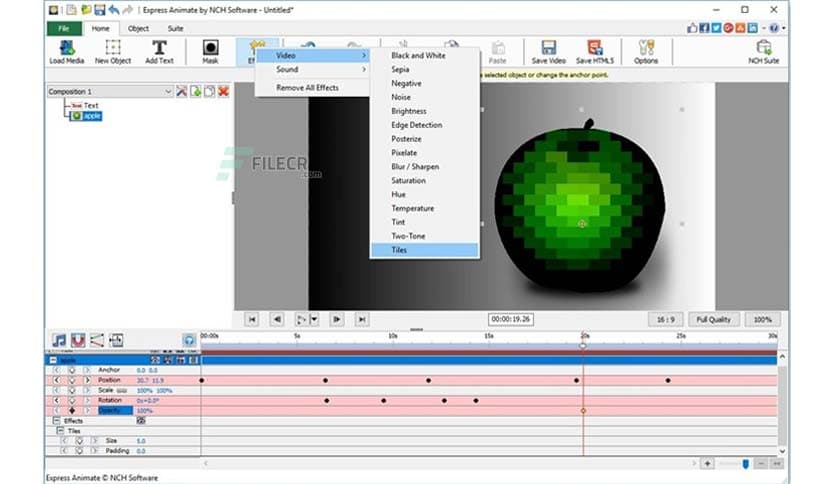The height and width of the screenshot is (484, 836).
Task: Switch to the Object tab
Action: click(138, 28)
